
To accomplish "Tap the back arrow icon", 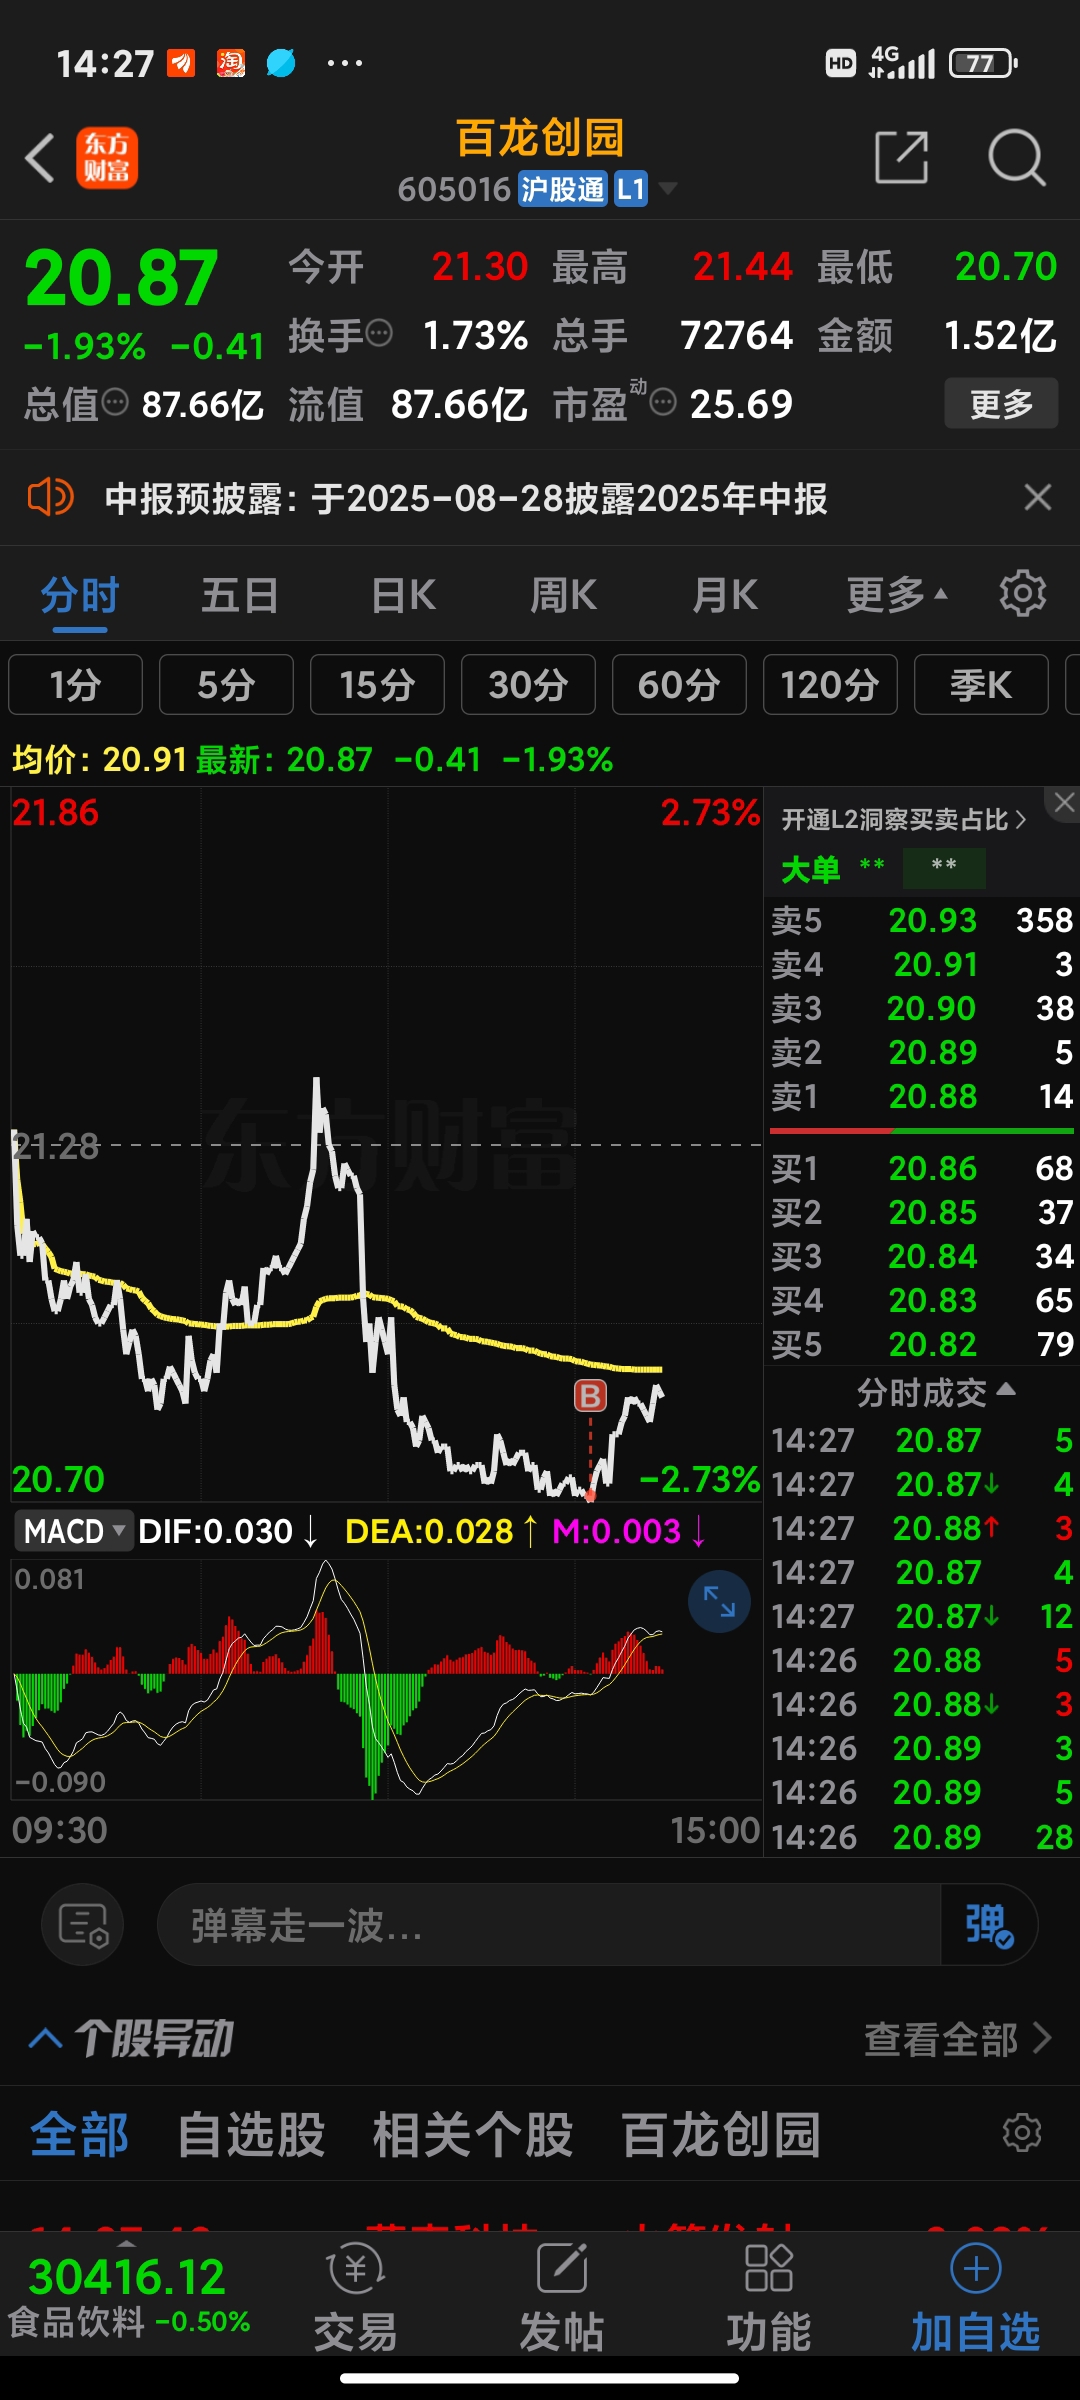I will [x=40, y=158].
